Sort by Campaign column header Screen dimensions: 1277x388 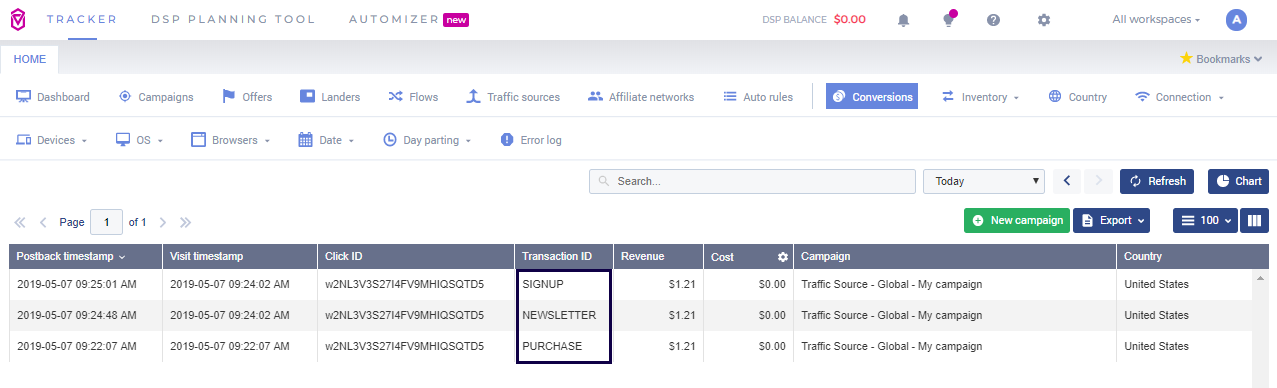tap(955, 257)
